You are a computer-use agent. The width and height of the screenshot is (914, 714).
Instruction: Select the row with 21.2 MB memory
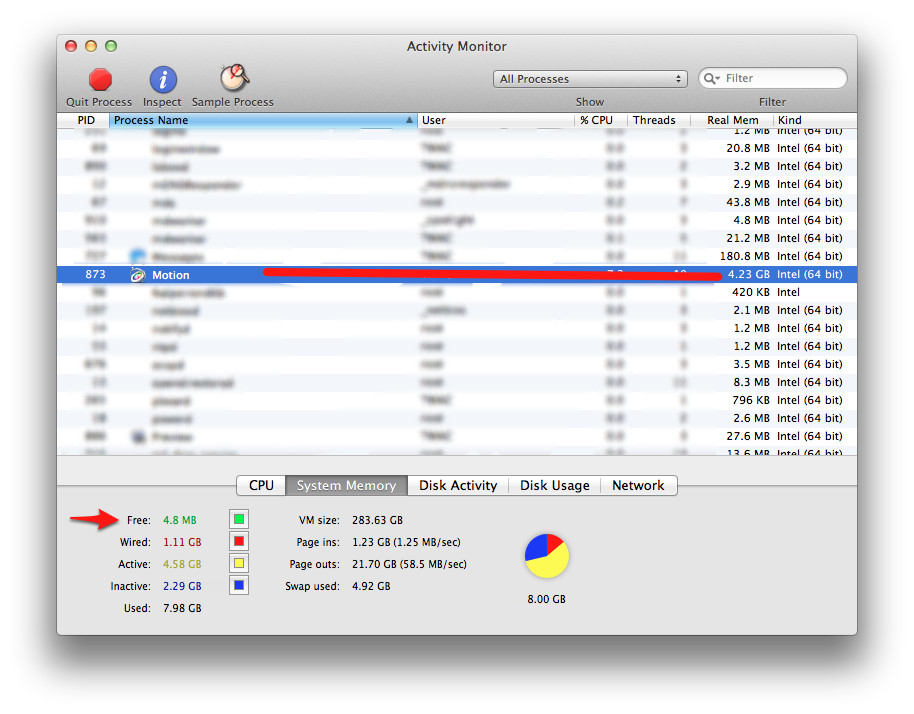coord(457,238)
